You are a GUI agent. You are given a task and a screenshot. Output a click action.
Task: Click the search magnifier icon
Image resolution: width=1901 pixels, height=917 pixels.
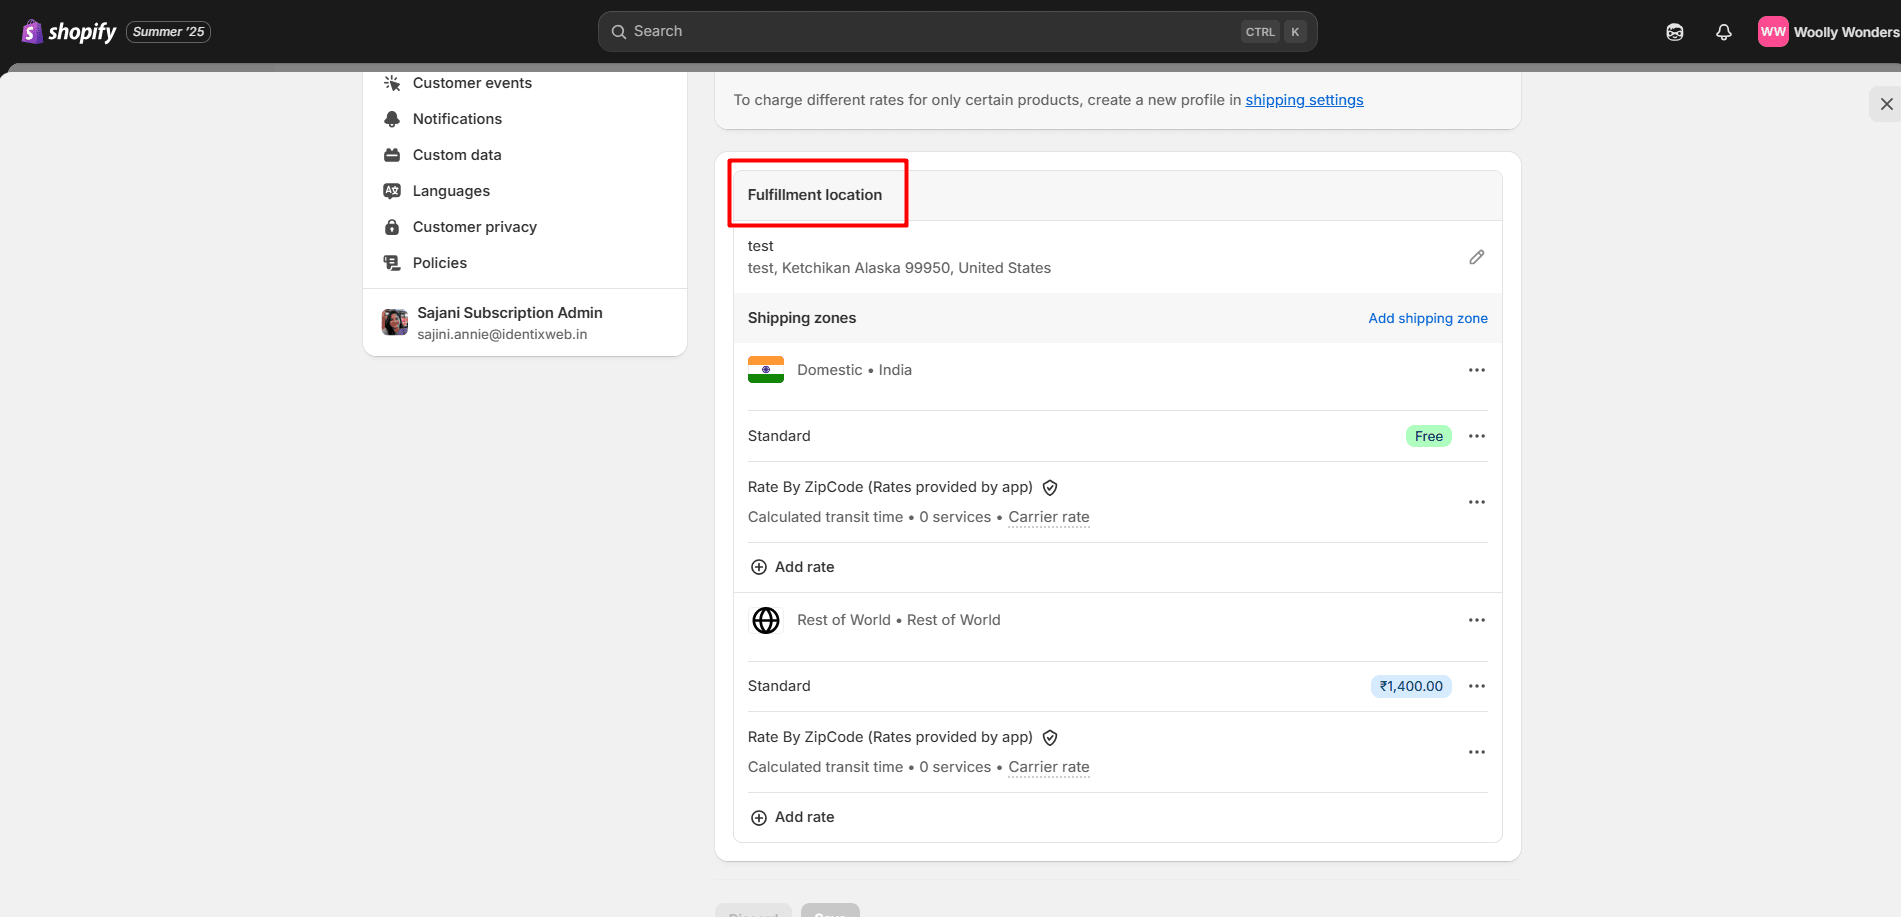tap(619, 32)
